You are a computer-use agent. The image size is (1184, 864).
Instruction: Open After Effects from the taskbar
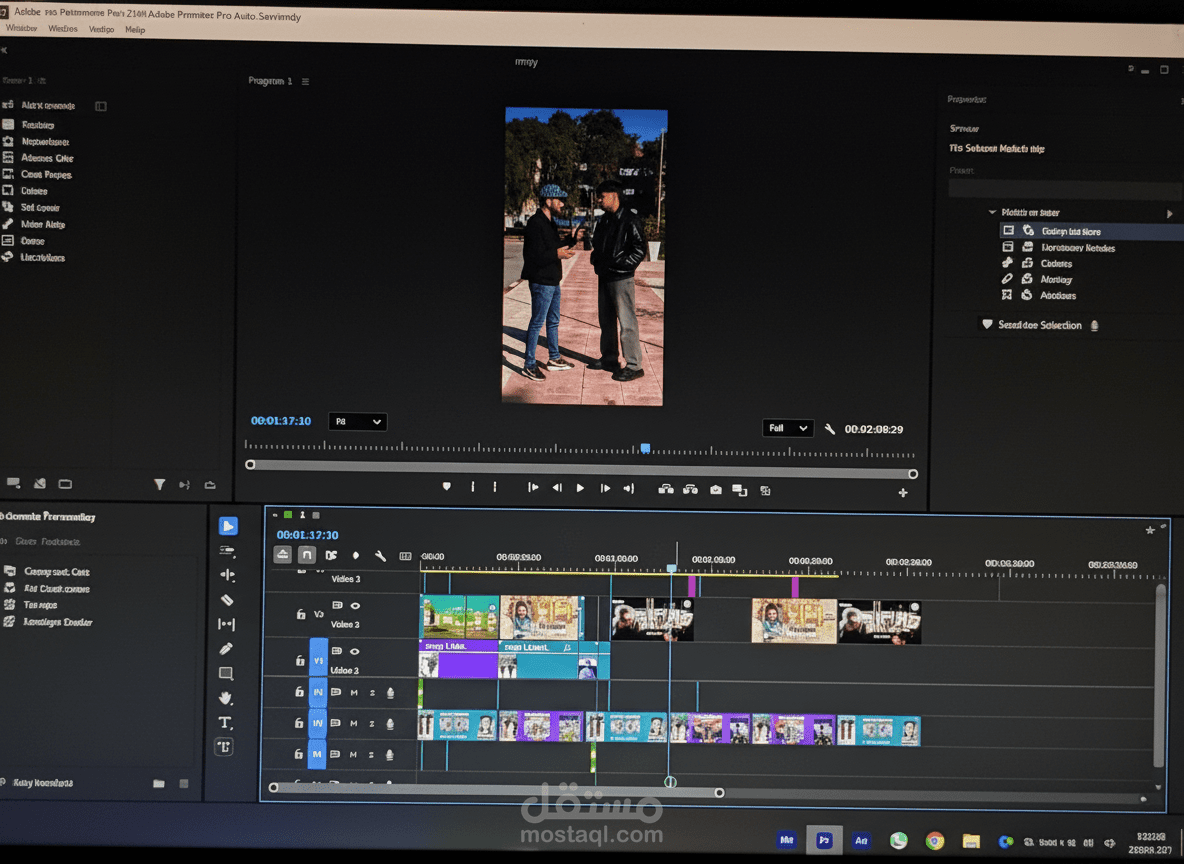[x=861, y=841]
